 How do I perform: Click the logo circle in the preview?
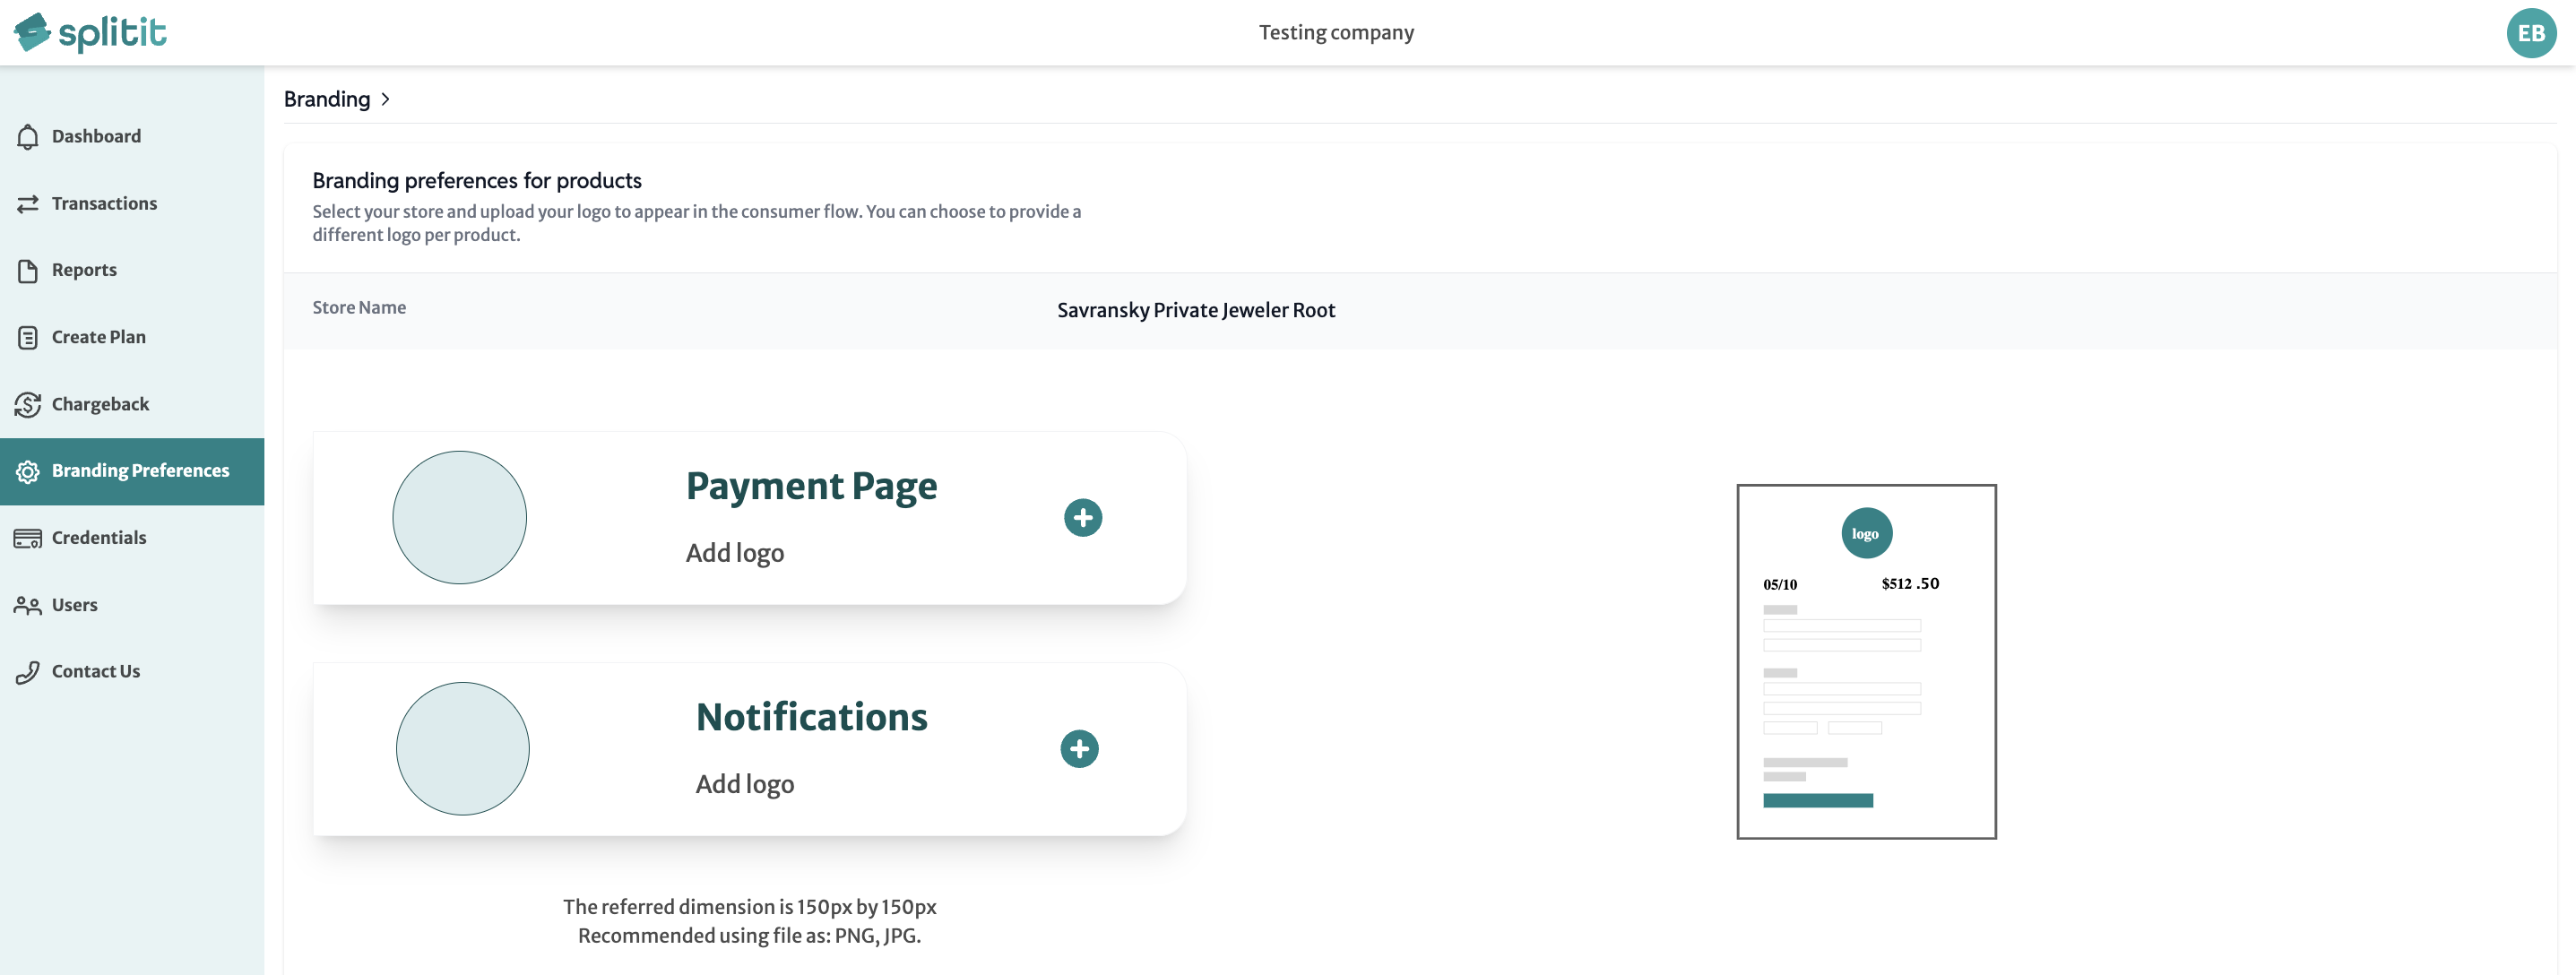coord(1866,533)
